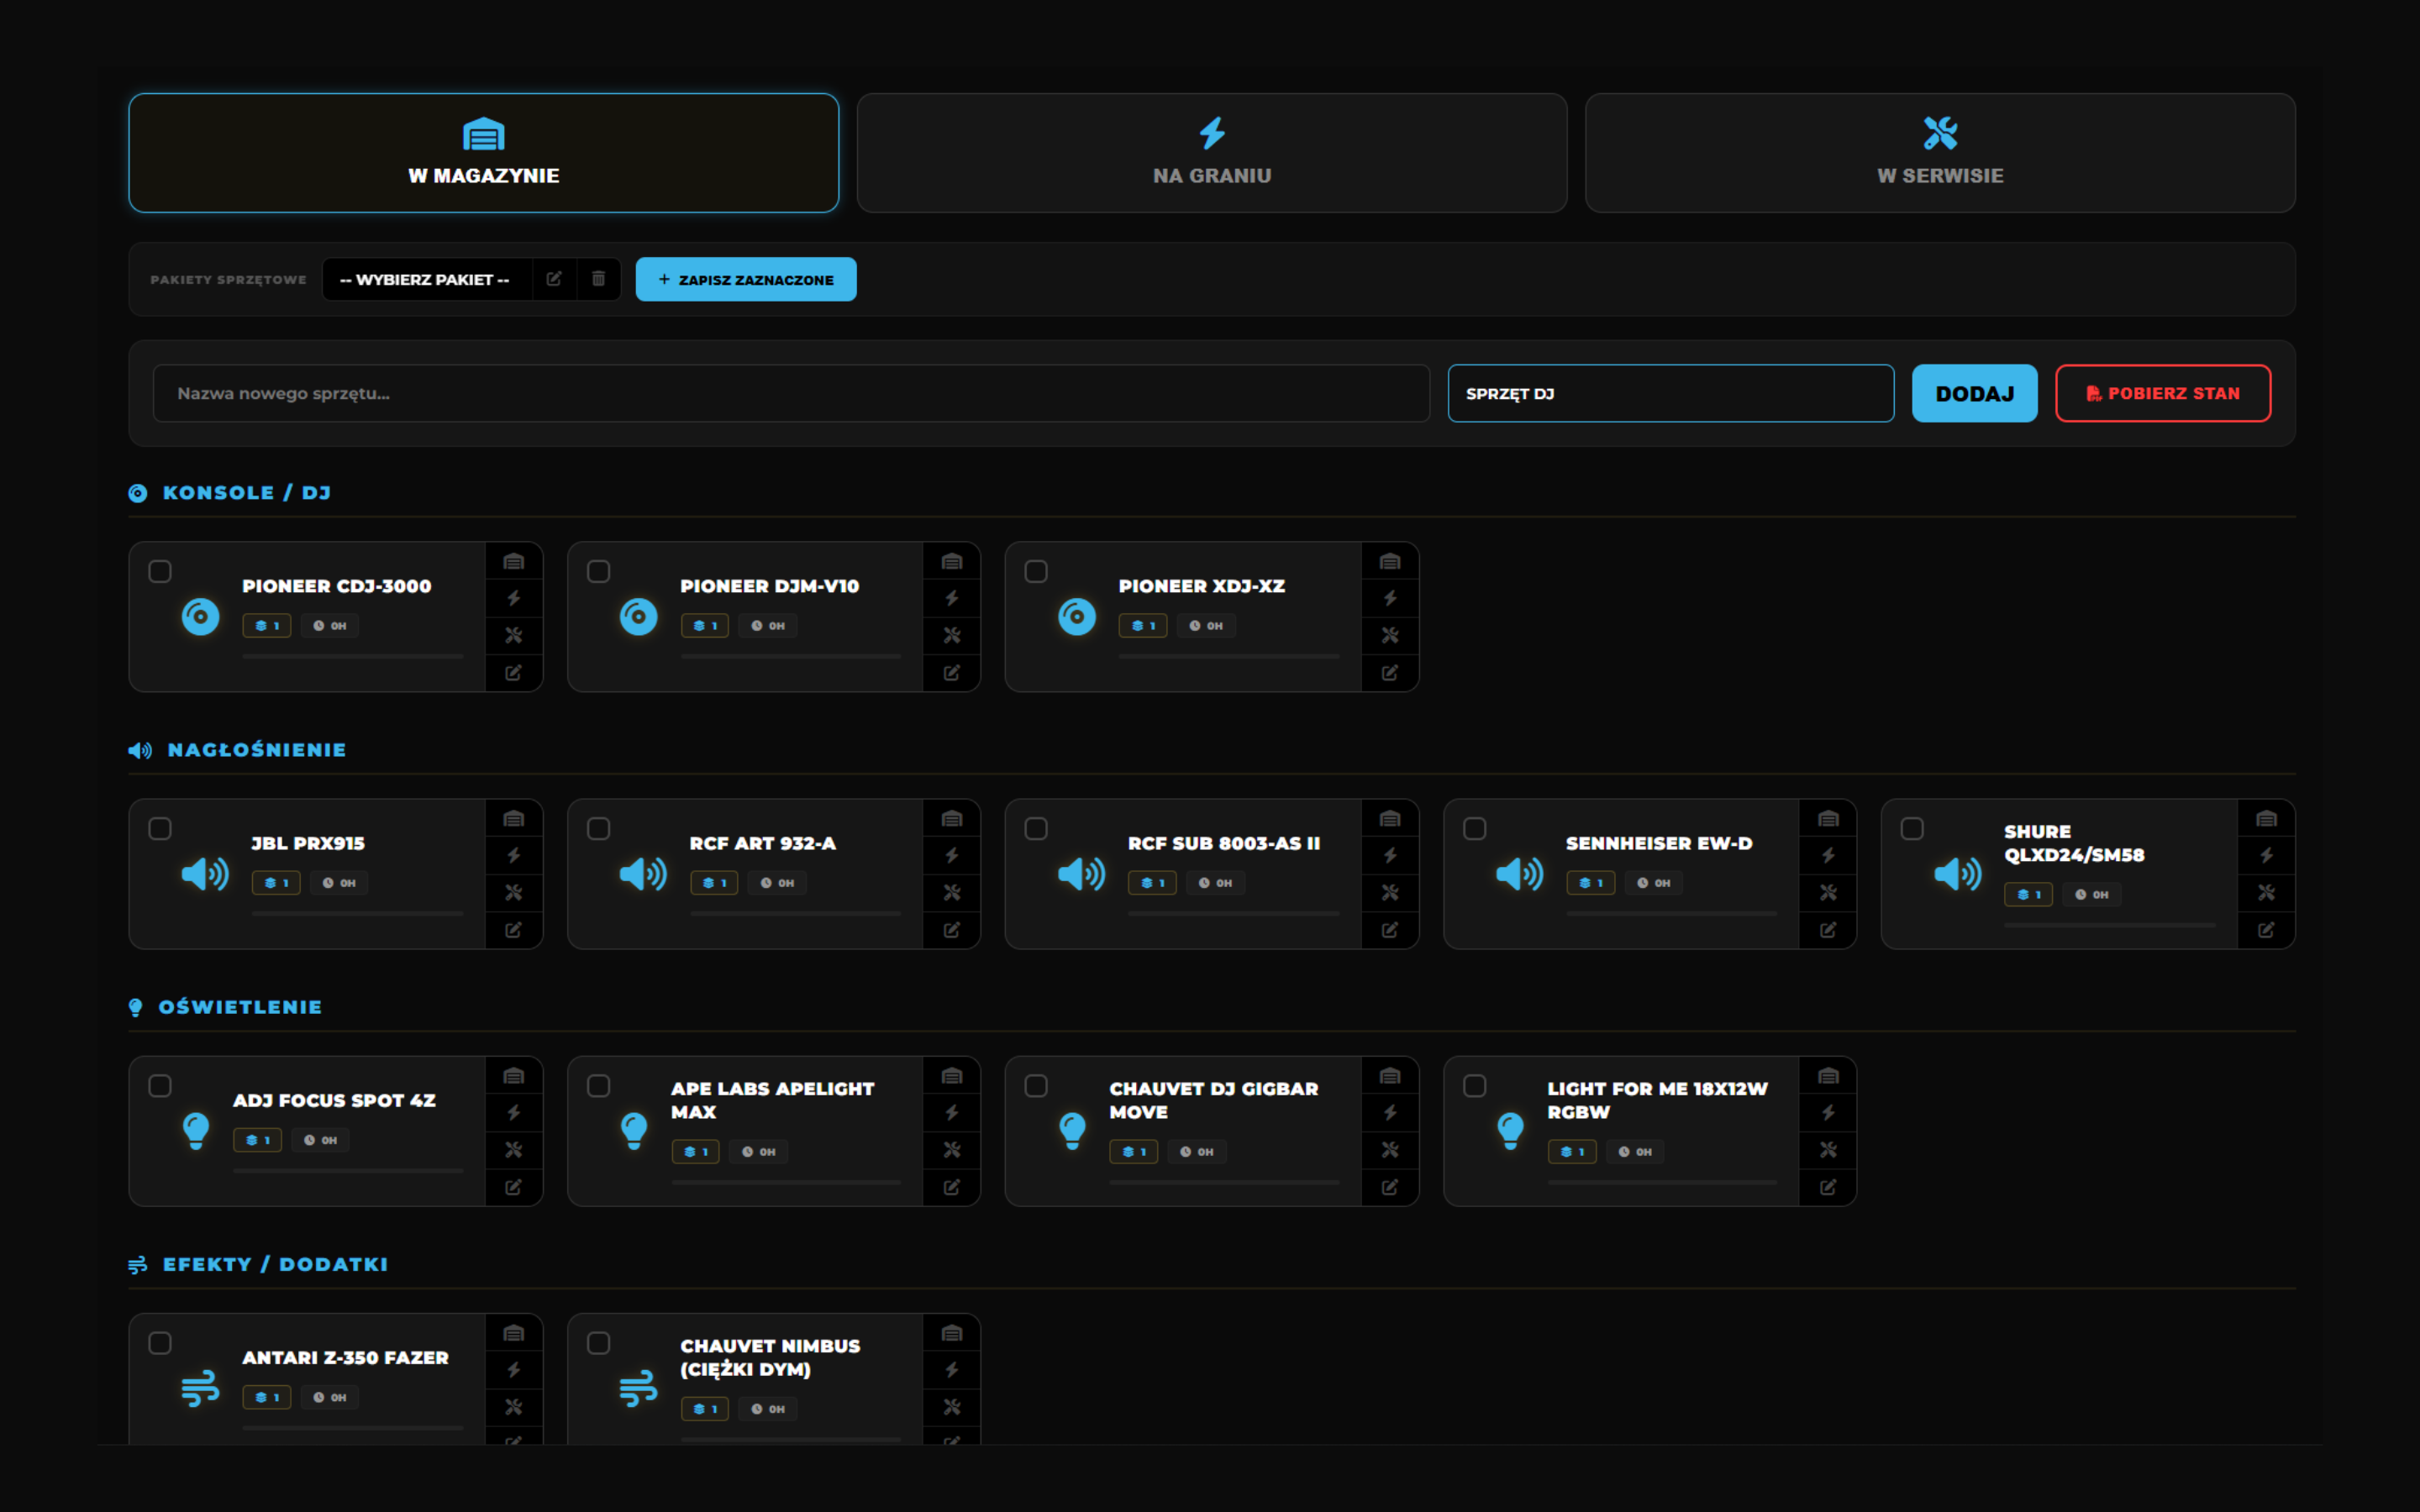
Task: Click warehouse icon on ADJ Focus Spot 4Z card
Action: (514, 1076)
